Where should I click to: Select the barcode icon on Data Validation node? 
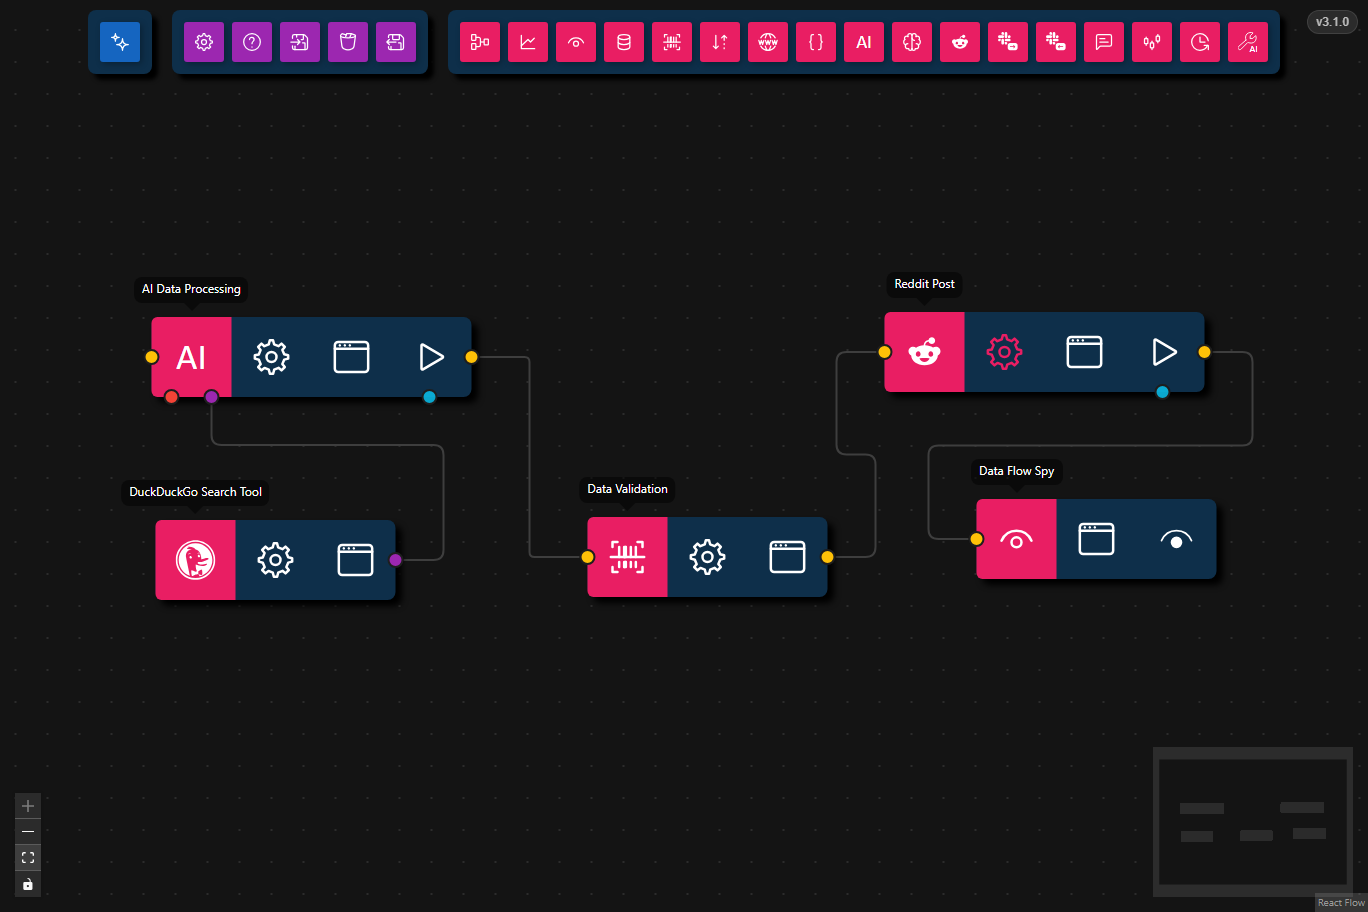pyautogui.click(x=627, y=557)
